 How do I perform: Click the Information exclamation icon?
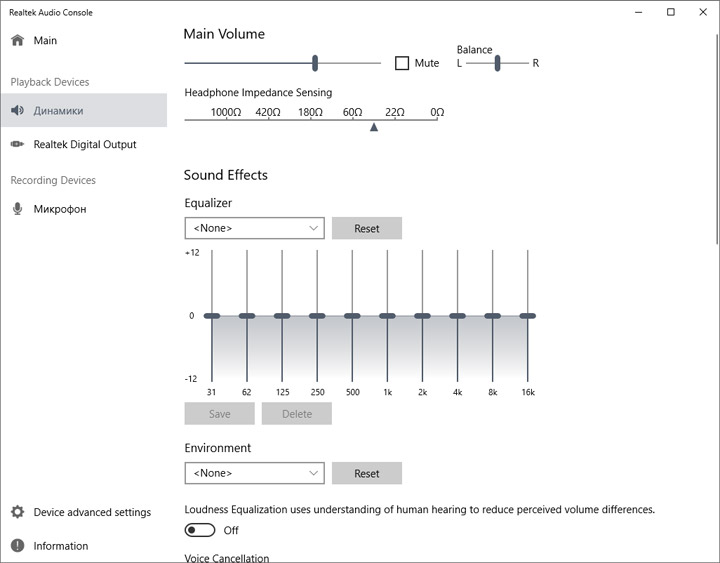17,546
